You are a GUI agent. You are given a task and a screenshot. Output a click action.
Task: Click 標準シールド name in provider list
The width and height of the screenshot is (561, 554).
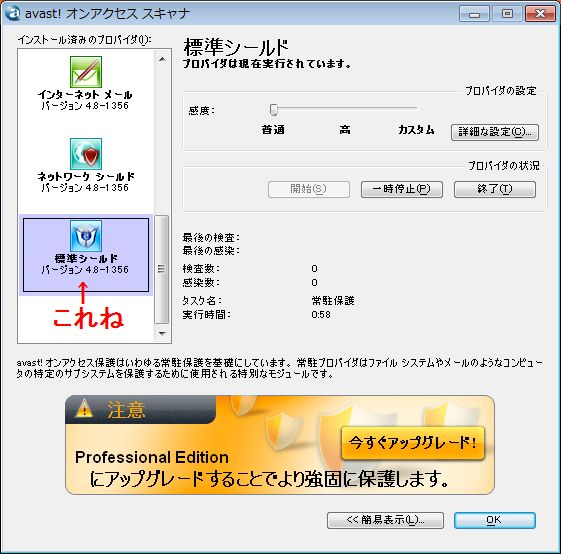tap(86, 258)
